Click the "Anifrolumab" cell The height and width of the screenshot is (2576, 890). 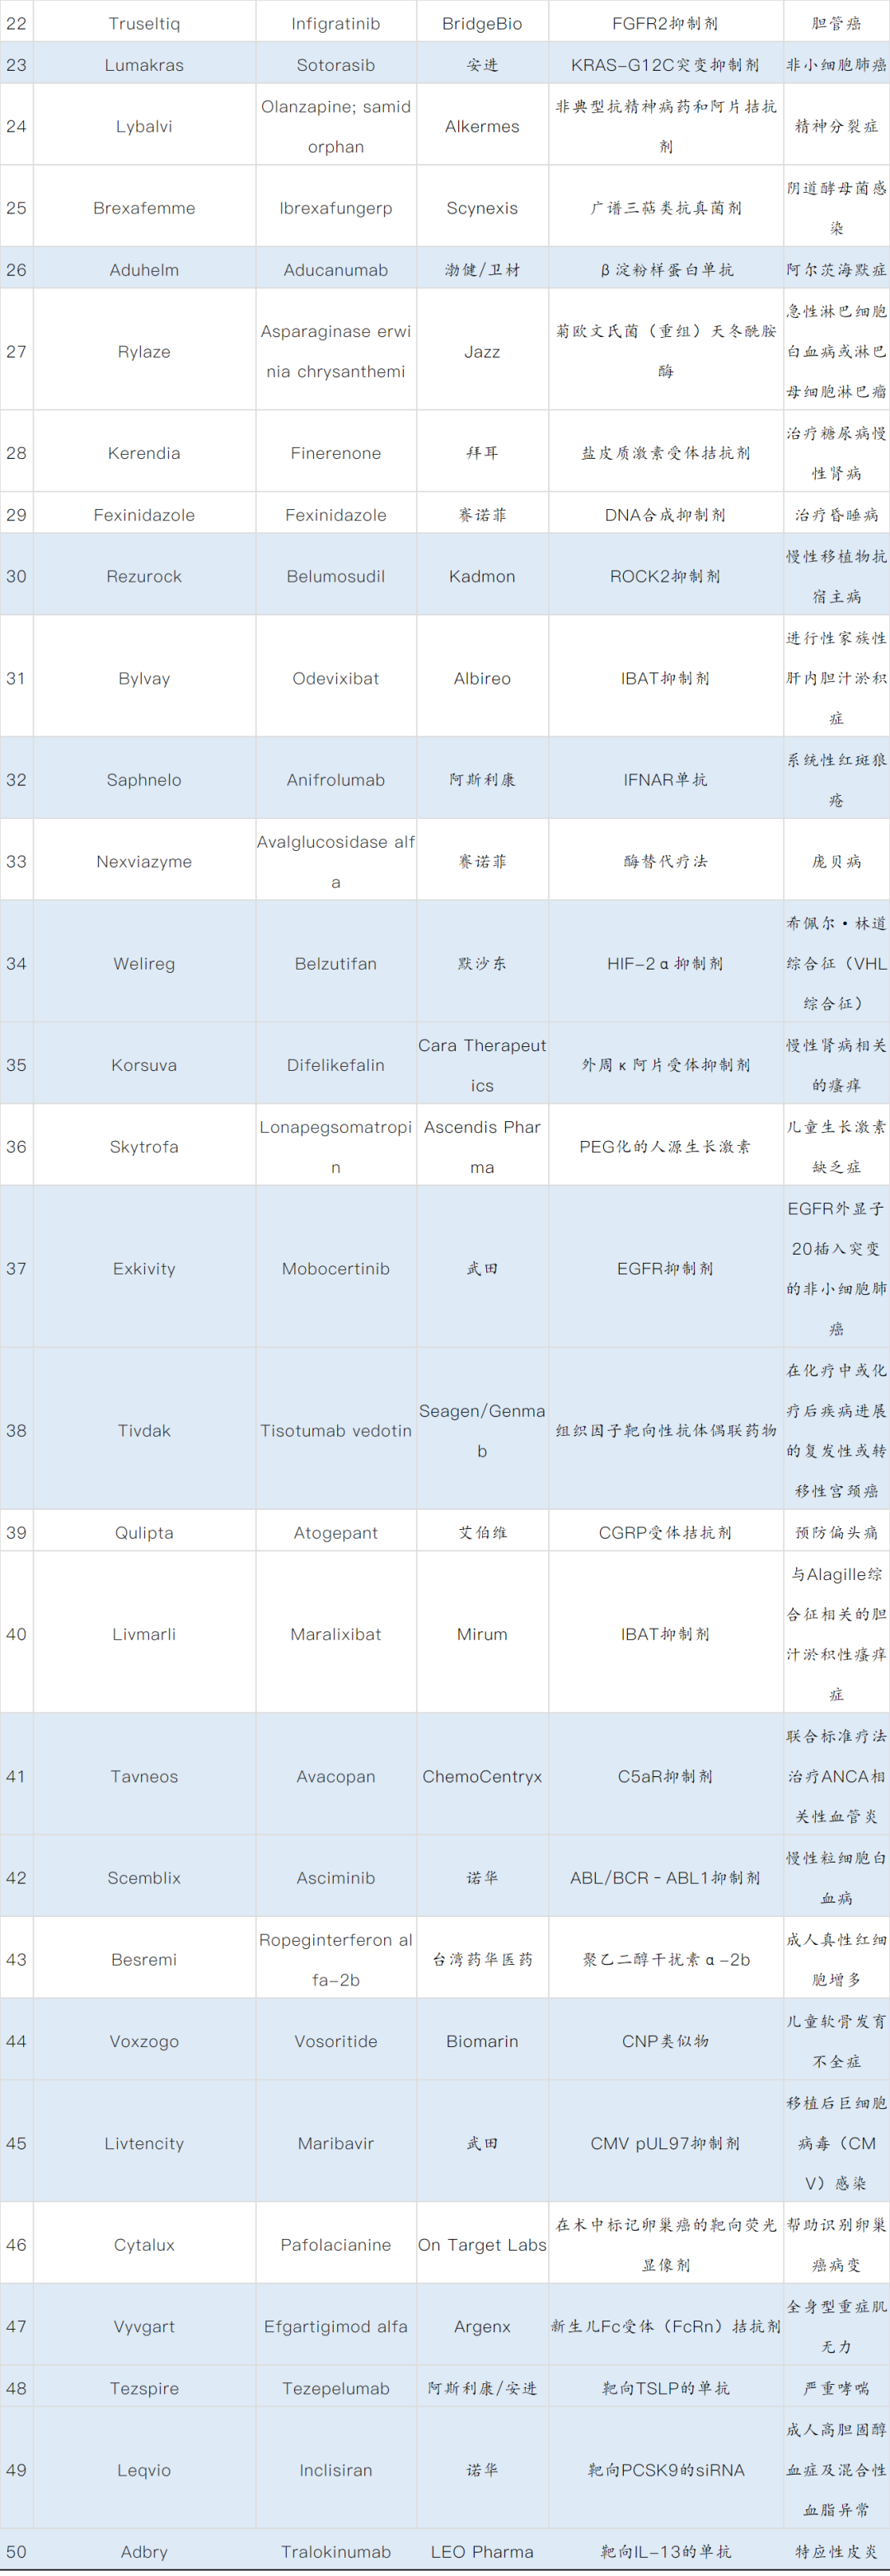(336, 780)
